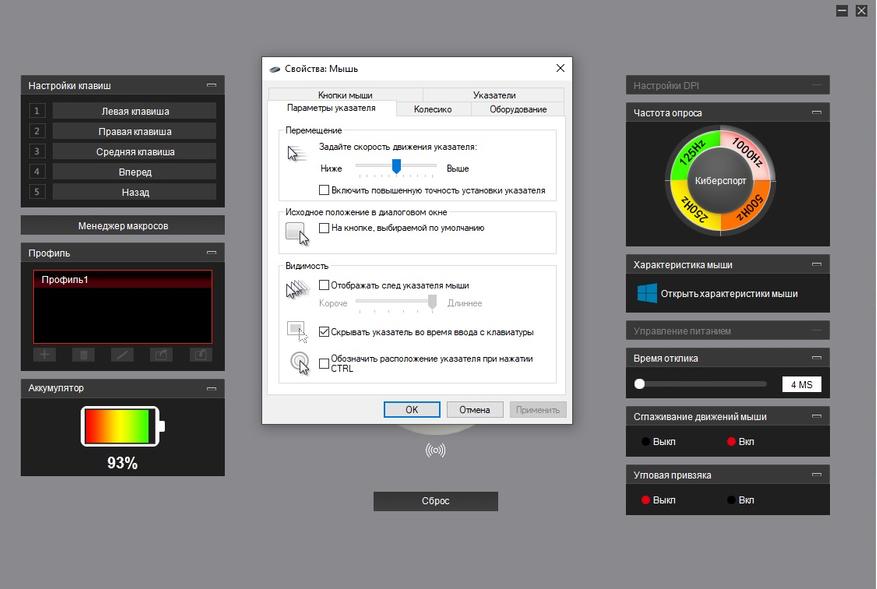Click the response time slider knob
The width and height of the screenshot is (877, 589).
tap(639, 384)
